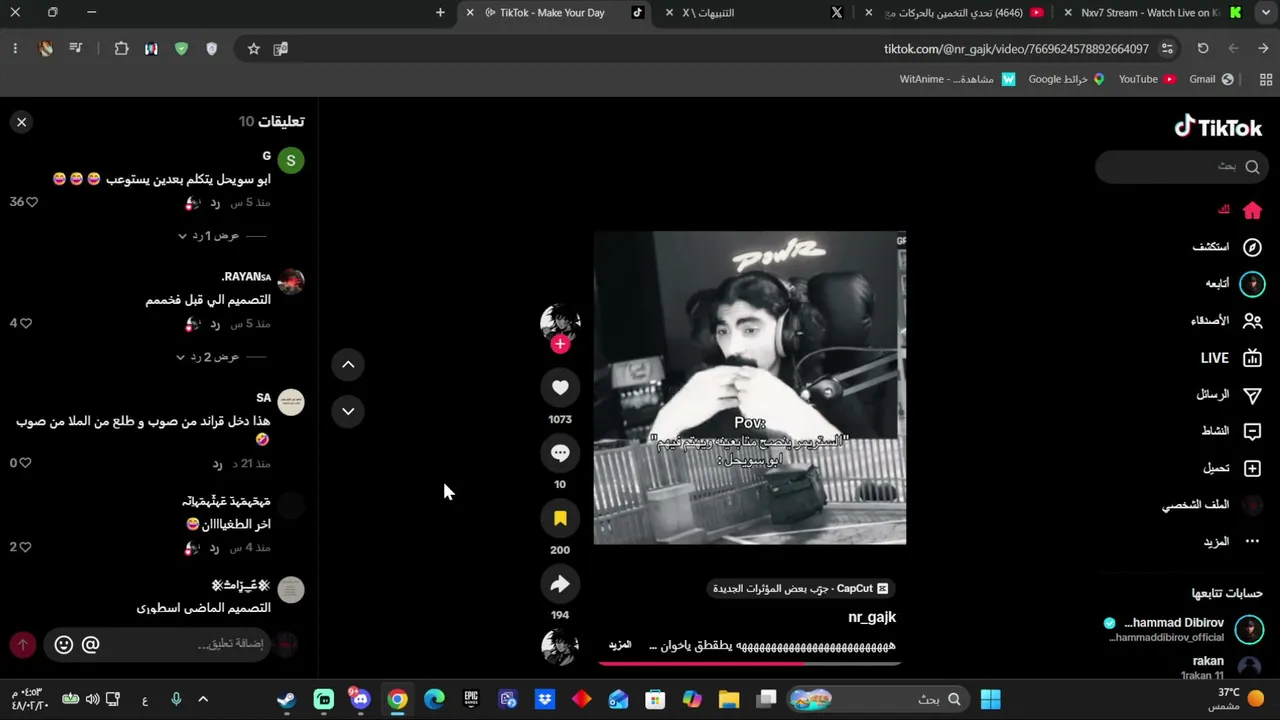Close the comments panel with X
The height and width of the screenshot is (720, 1280).
pyautogui.click(x=21, y=122)
